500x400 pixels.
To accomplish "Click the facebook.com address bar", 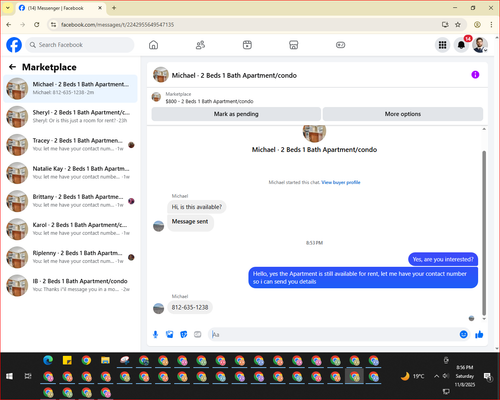I will pyautogui.click(x=247, y=25).
